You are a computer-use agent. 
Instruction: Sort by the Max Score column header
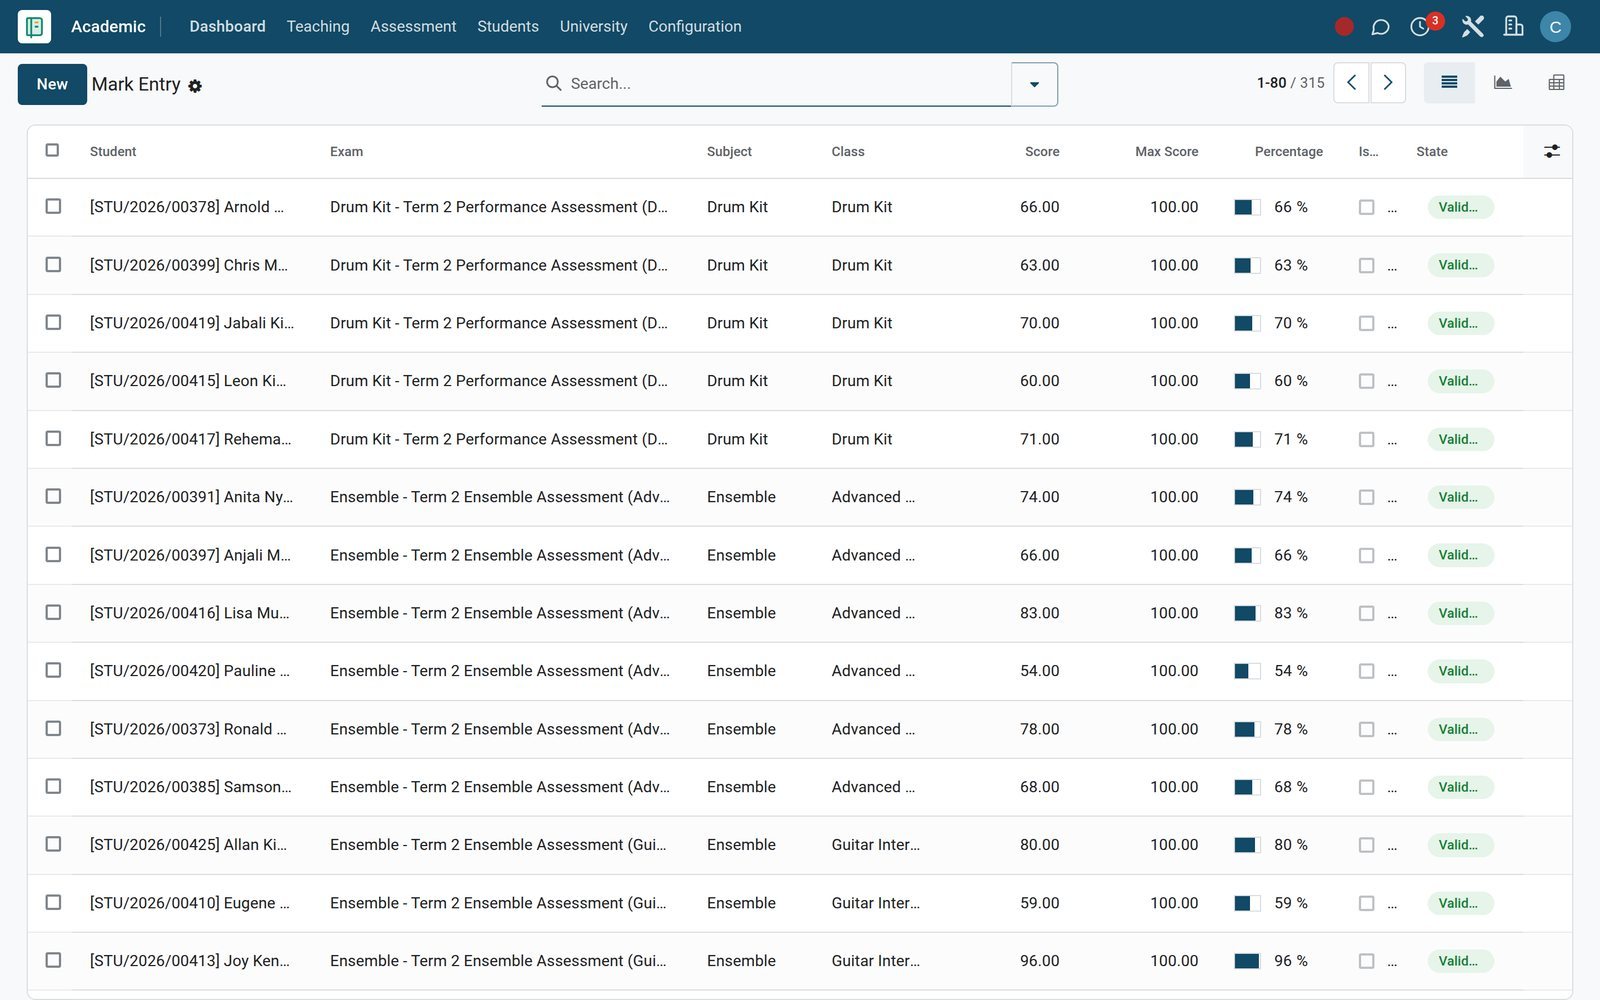[x=1166, y=152]
